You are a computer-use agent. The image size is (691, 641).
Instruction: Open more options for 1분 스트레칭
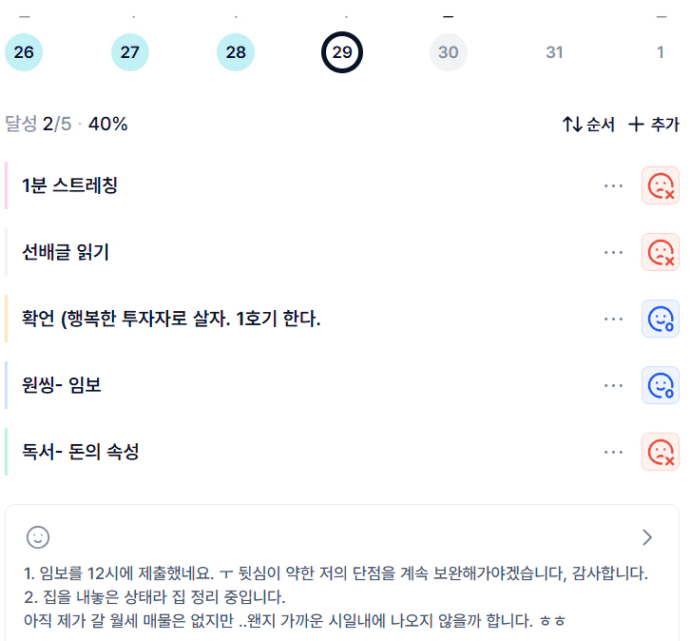pos(613,186)
